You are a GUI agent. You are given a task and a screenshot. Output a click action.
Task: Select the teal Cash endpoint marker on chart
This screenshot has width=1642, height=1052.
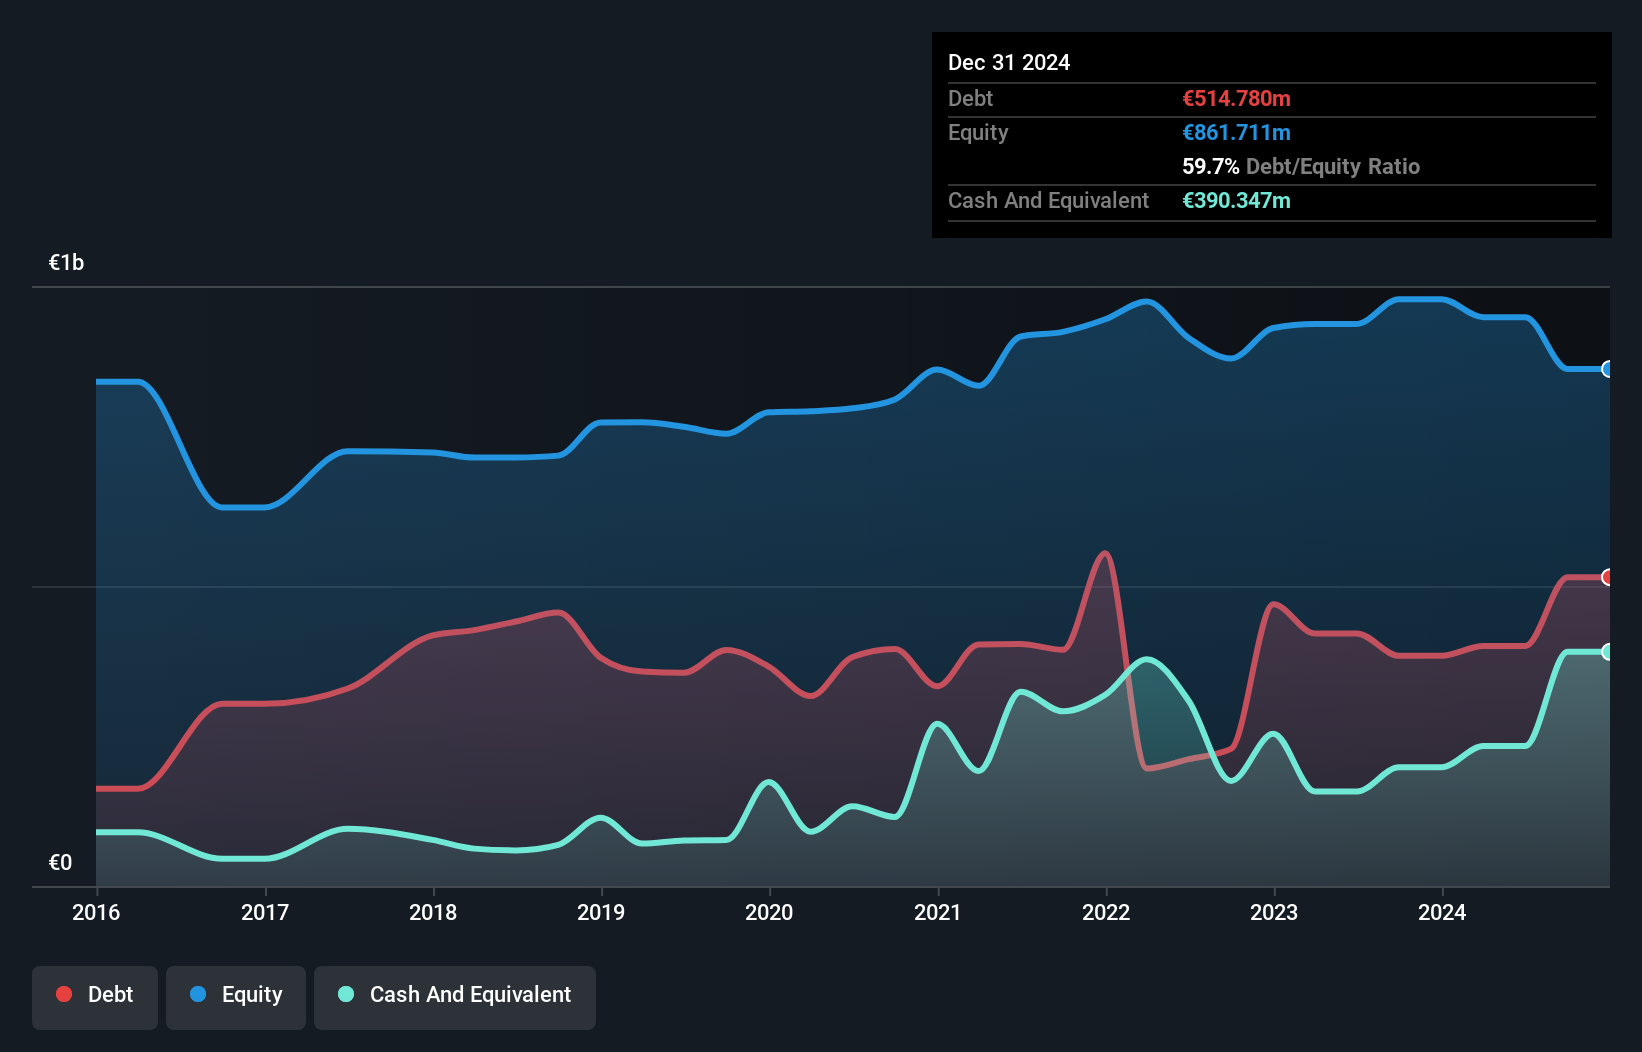point(1608,653)
